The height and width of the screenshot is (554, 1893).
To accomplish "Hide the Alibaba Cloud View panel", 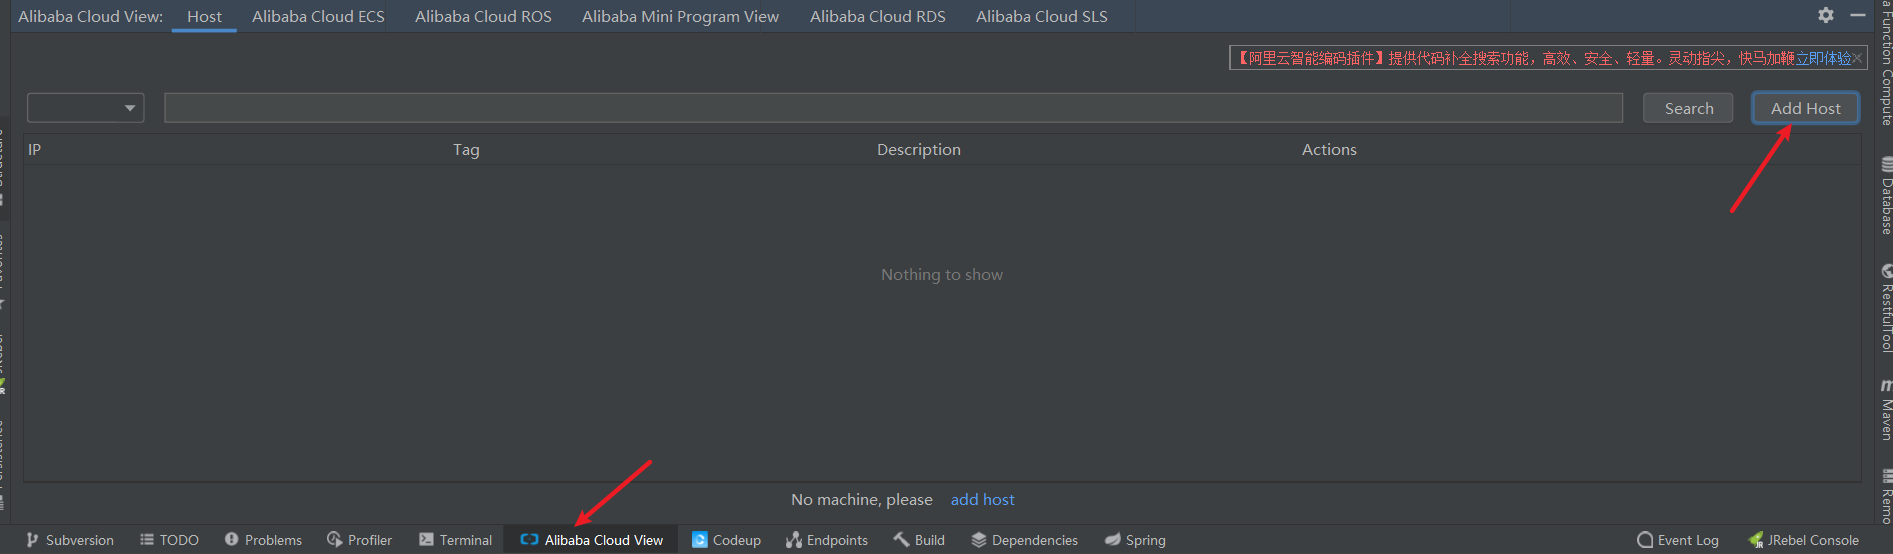I will (1858, 15).
